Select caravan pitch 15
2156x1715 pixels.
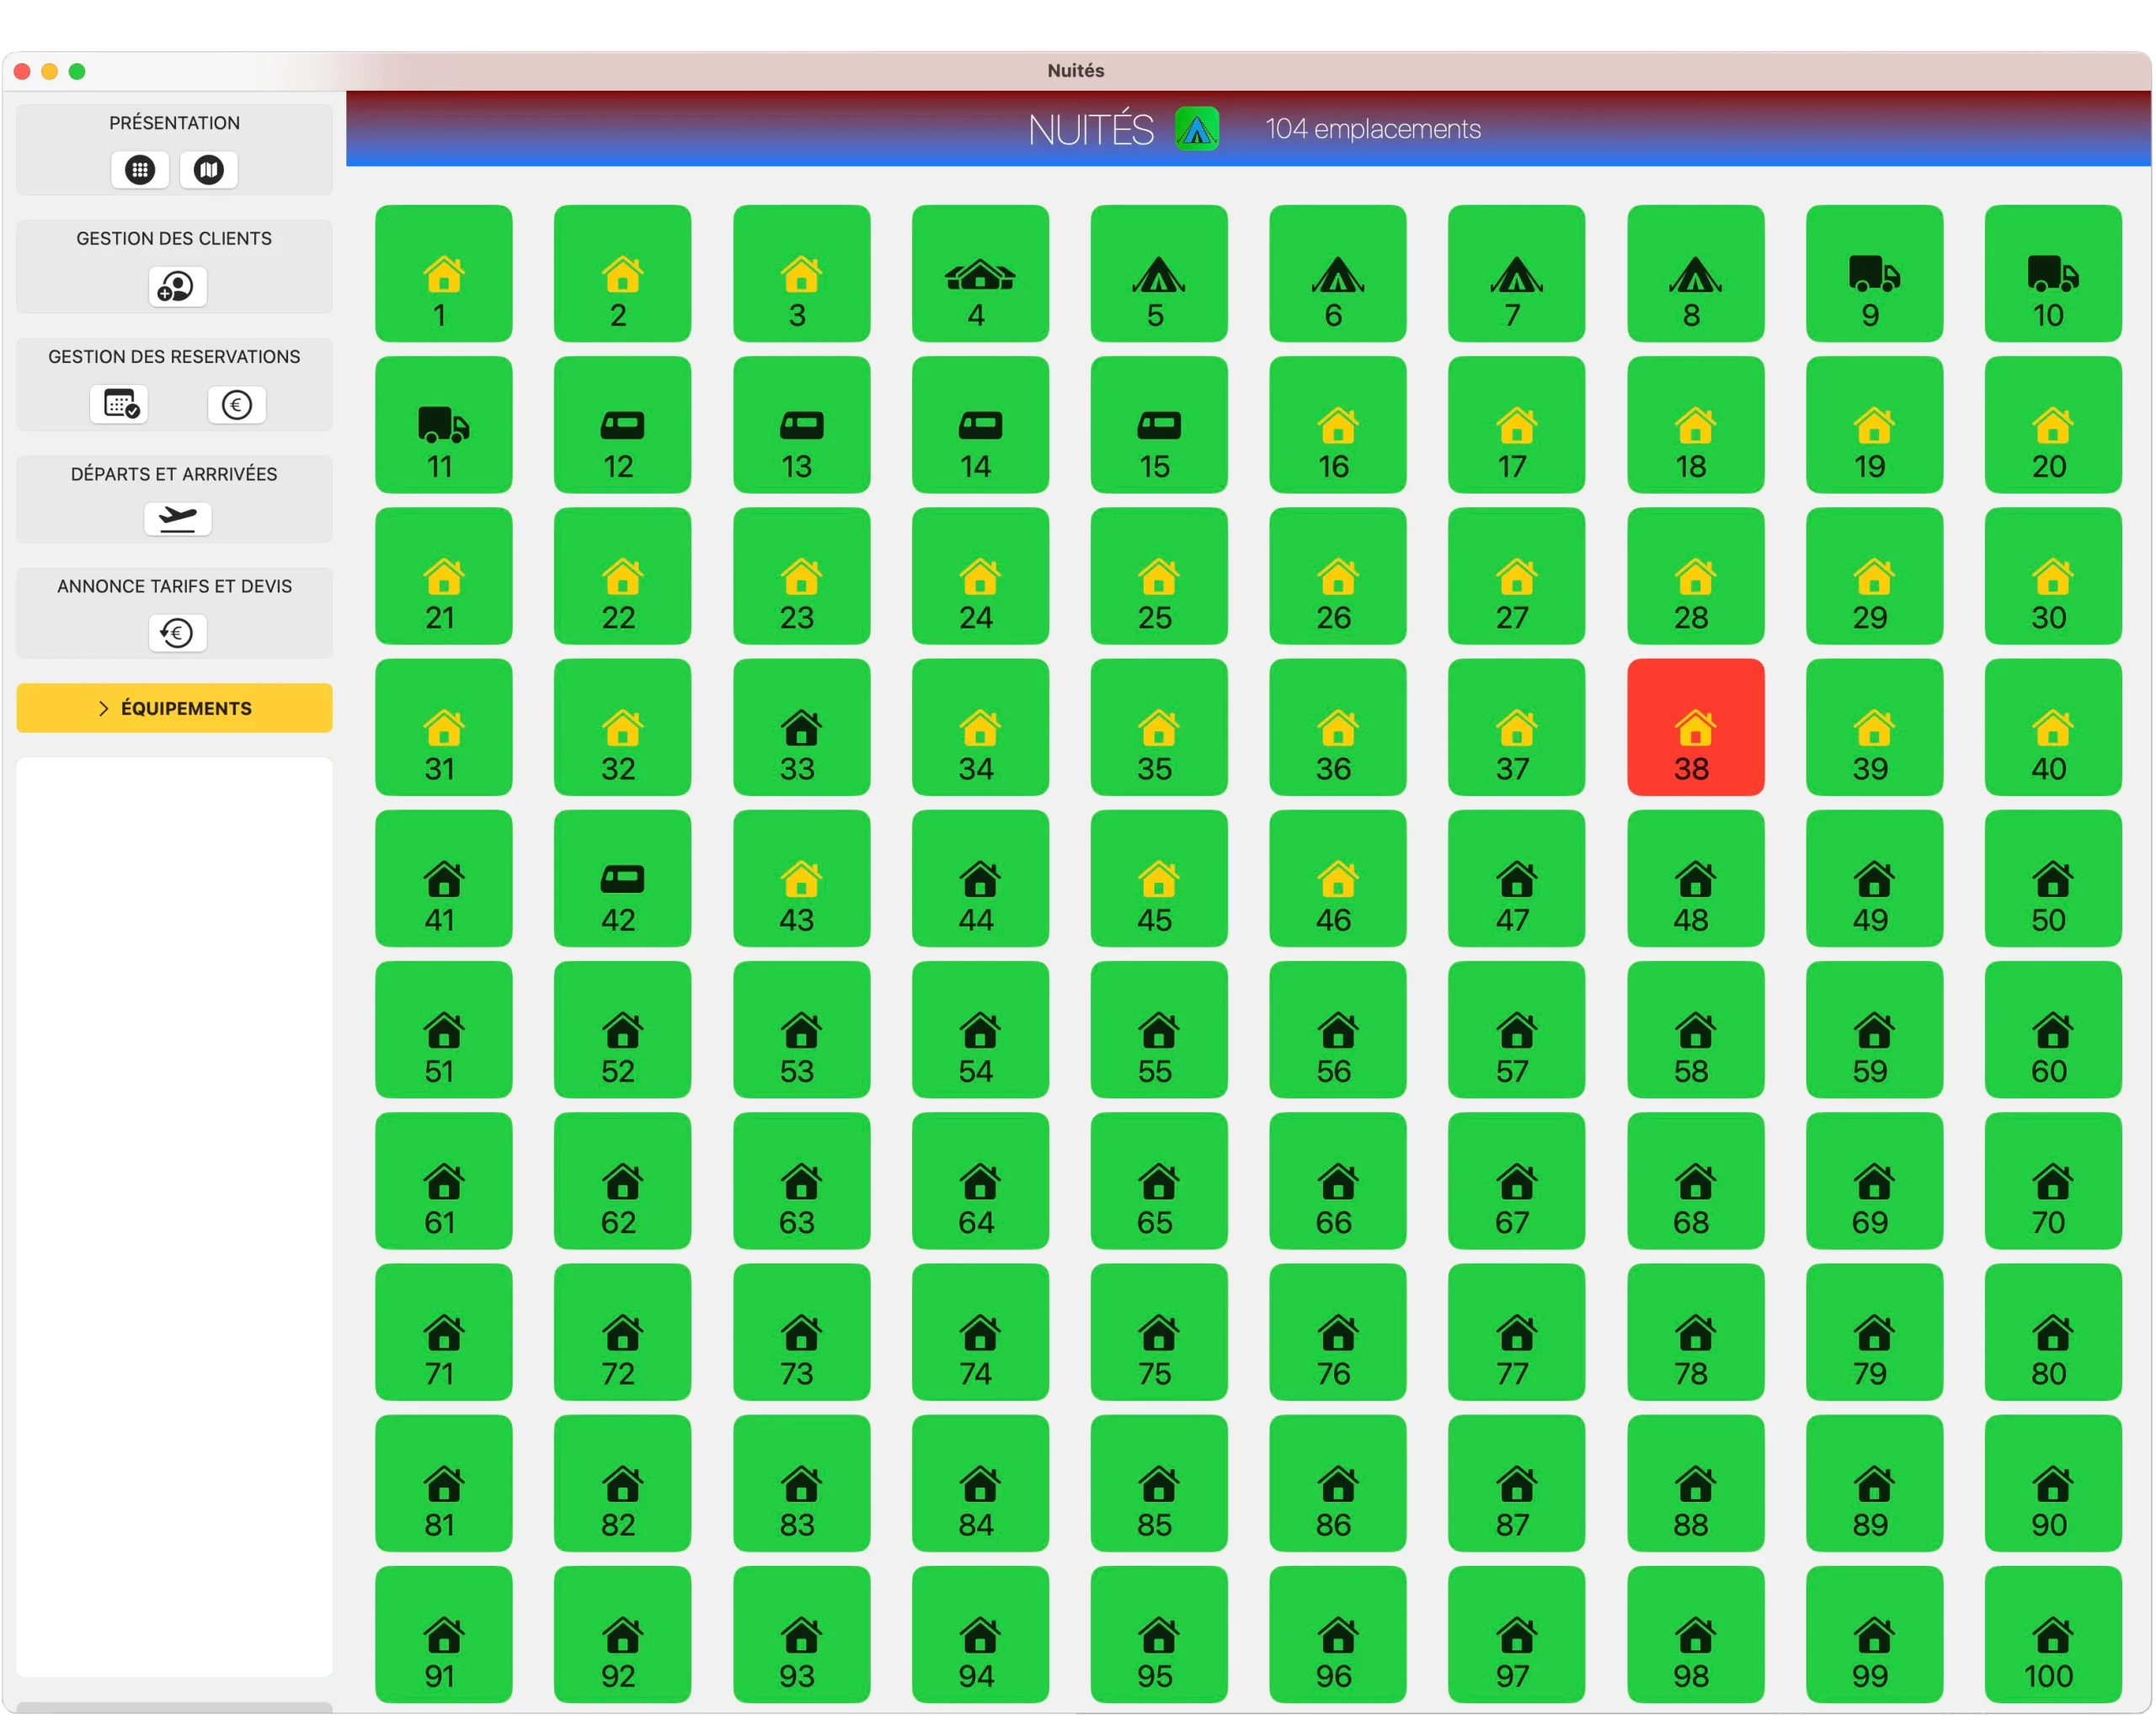point(1159,425)
